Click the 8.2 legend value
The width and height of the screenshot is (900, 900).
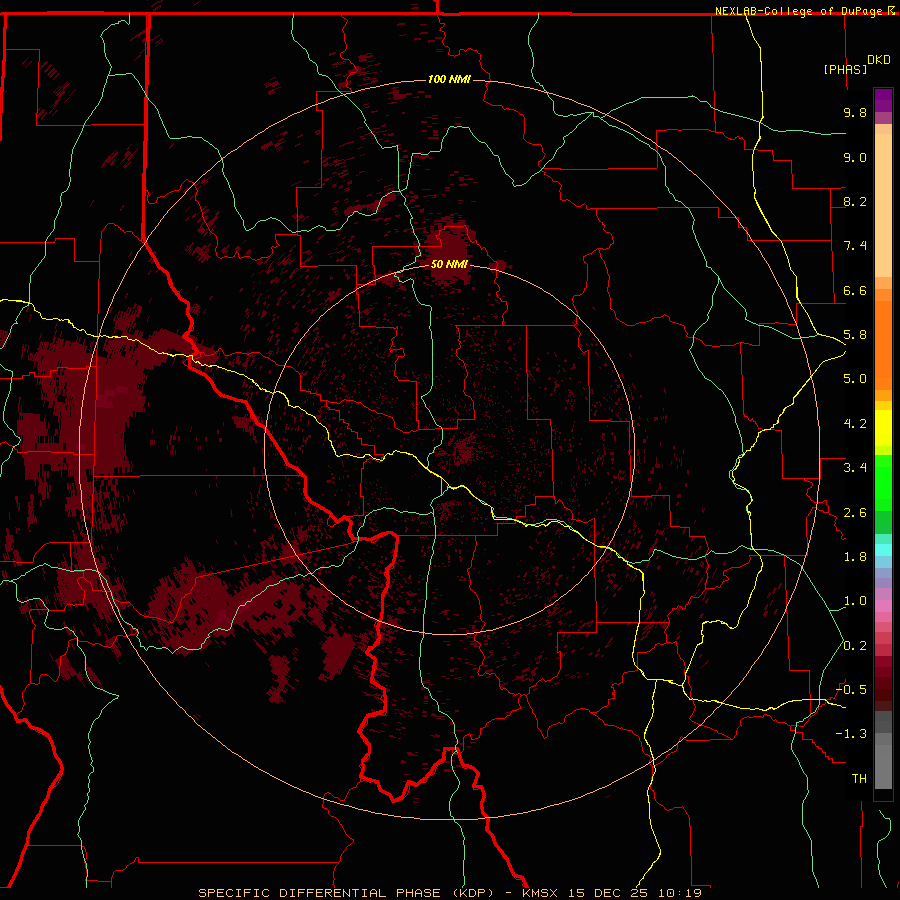[855, 201]
